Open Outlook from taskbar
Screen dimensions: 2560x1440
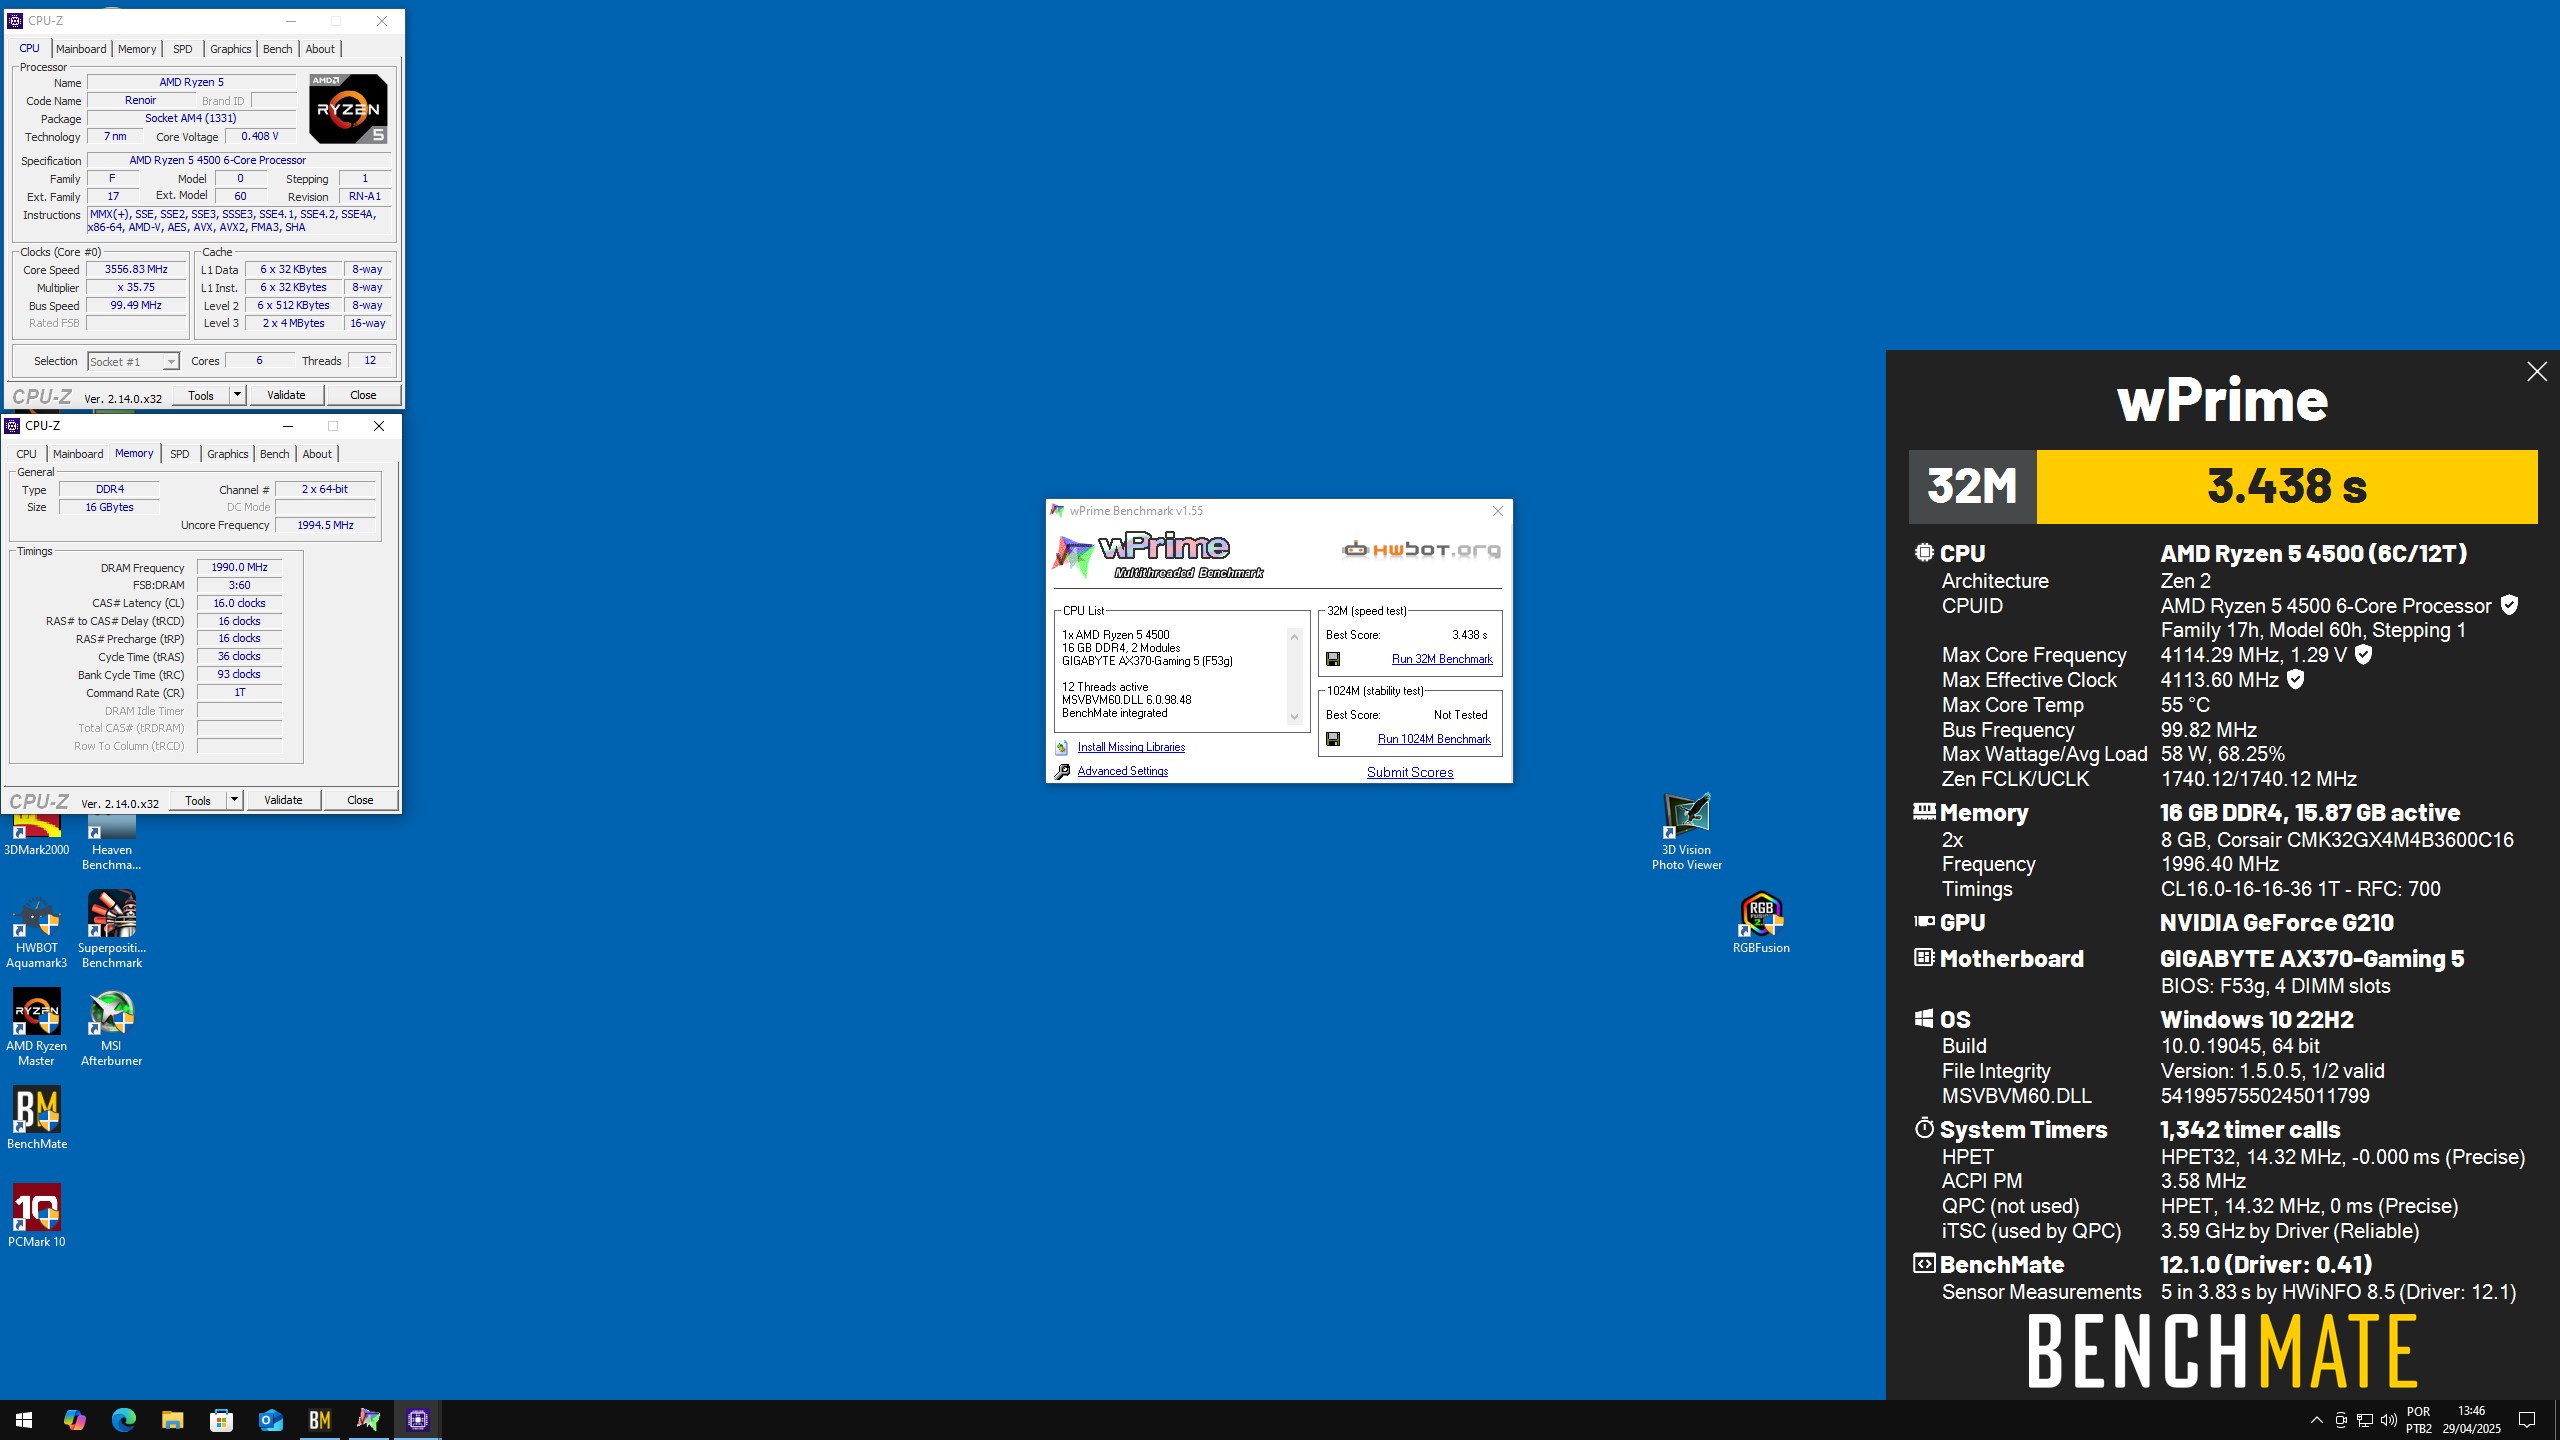[x=270, y=1419]
